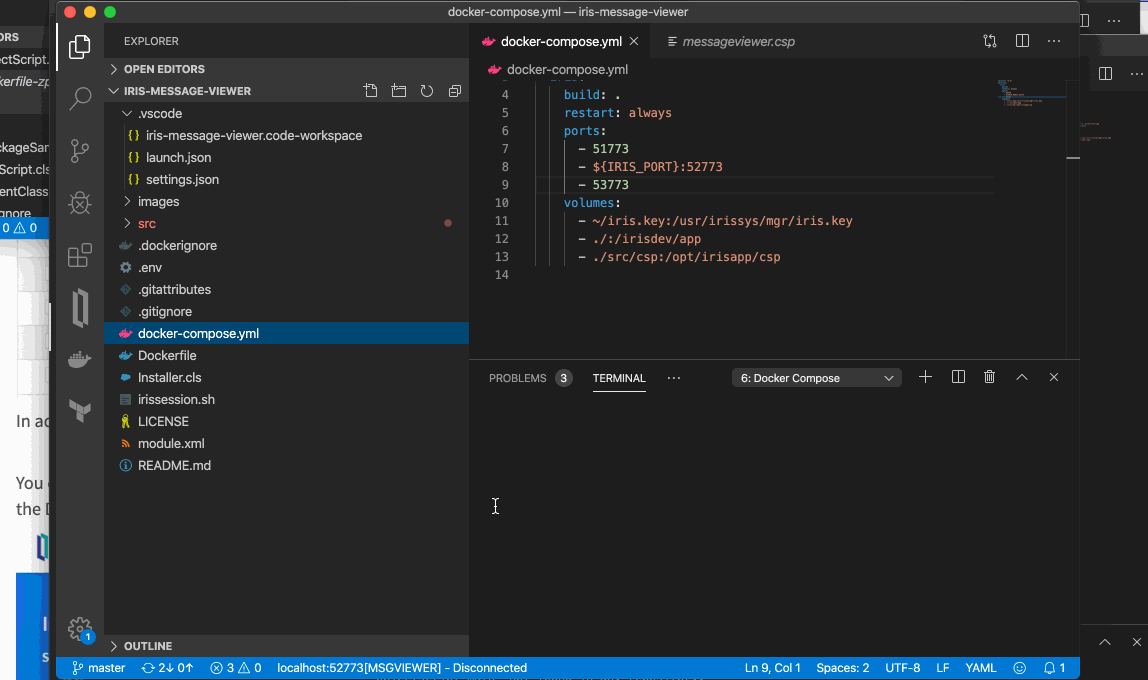The image size is (1148, 680).
Task: Open the Search view in activity bar
Action: (80, 98)
